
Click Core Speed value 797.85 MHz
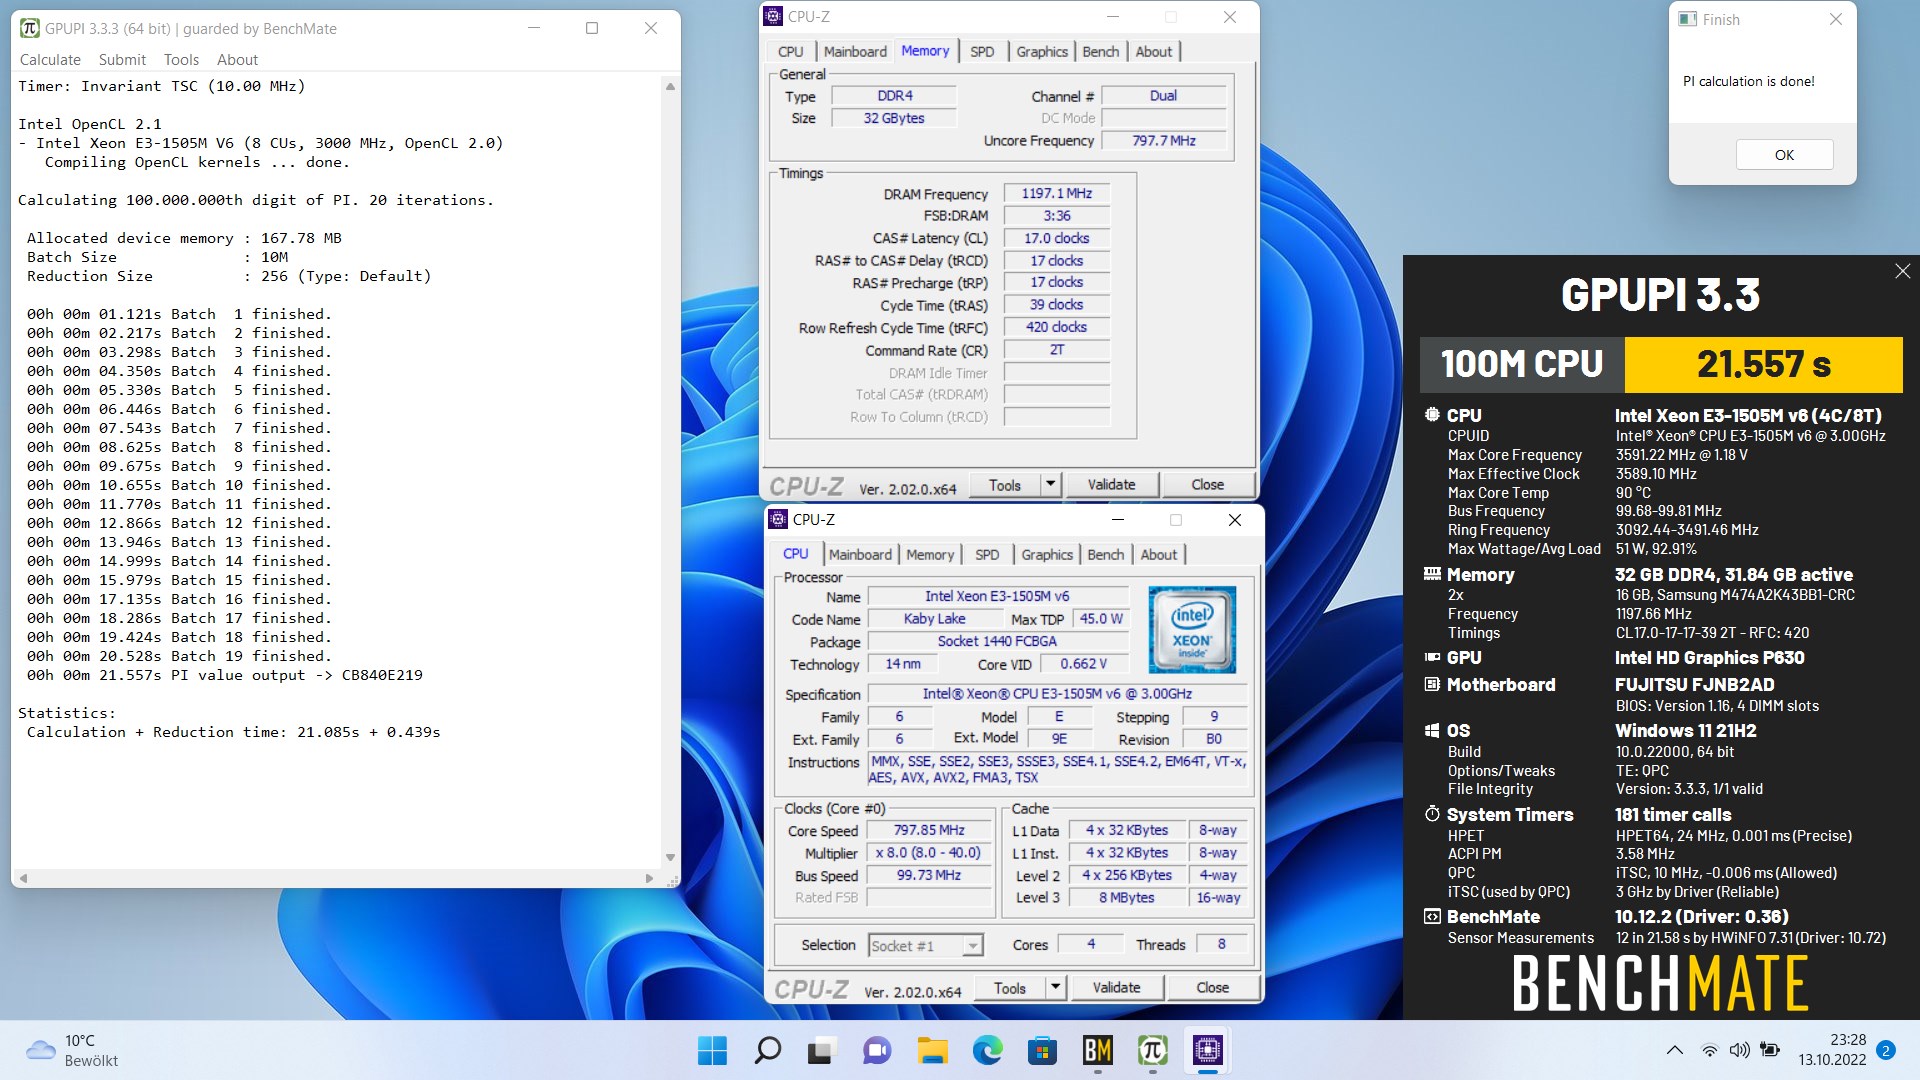(929, 831)
